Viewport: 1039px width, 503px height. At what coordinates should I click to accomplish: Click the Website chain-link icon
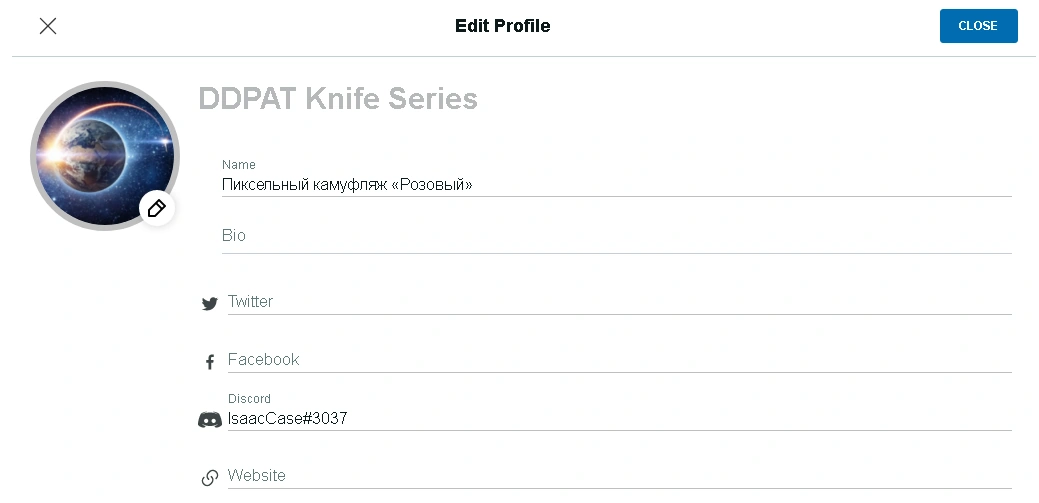[210, 478]
